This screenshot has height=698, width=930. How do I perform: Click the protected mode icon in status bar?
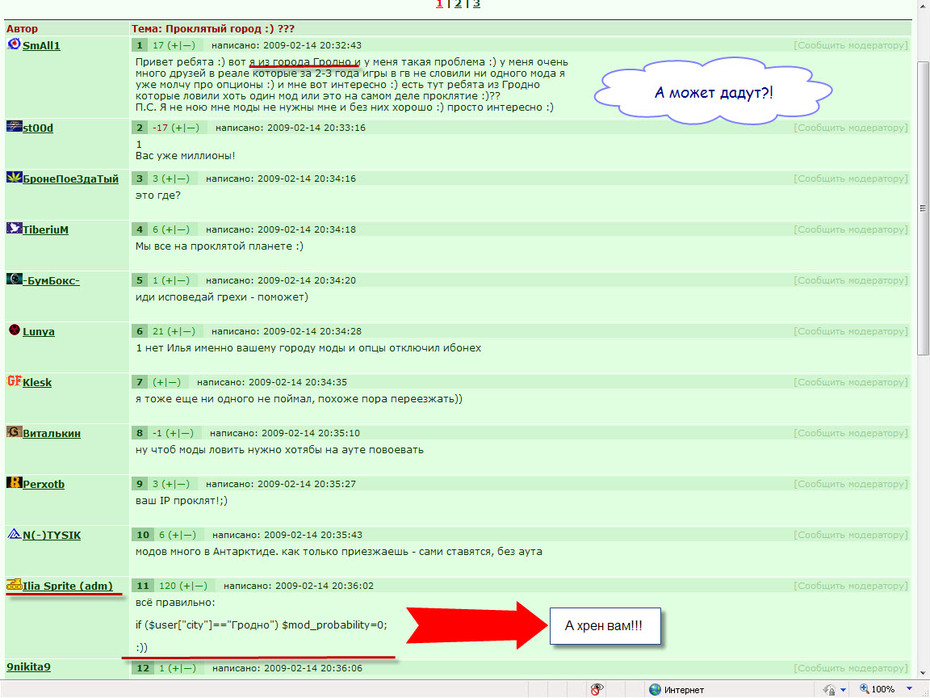[829, 689]
